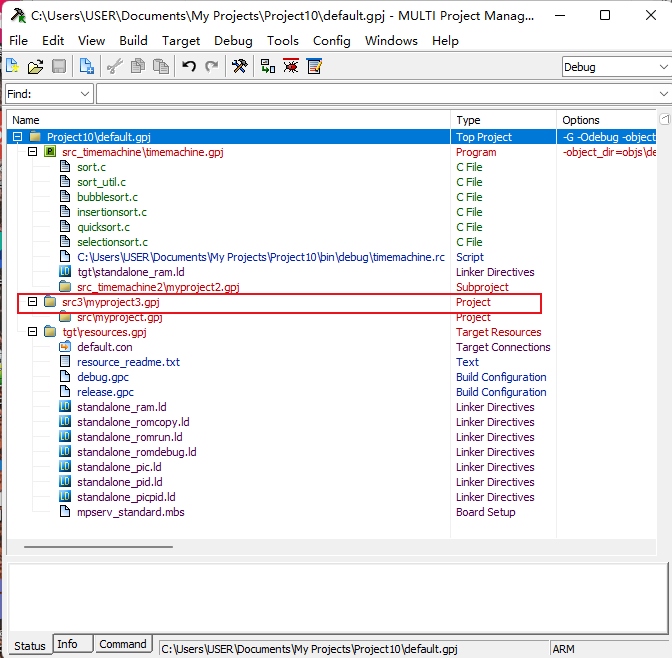Click the Debug bug icon
This screenshot has width=672, height=658.
pyautogui.click(x=291, y=67)
